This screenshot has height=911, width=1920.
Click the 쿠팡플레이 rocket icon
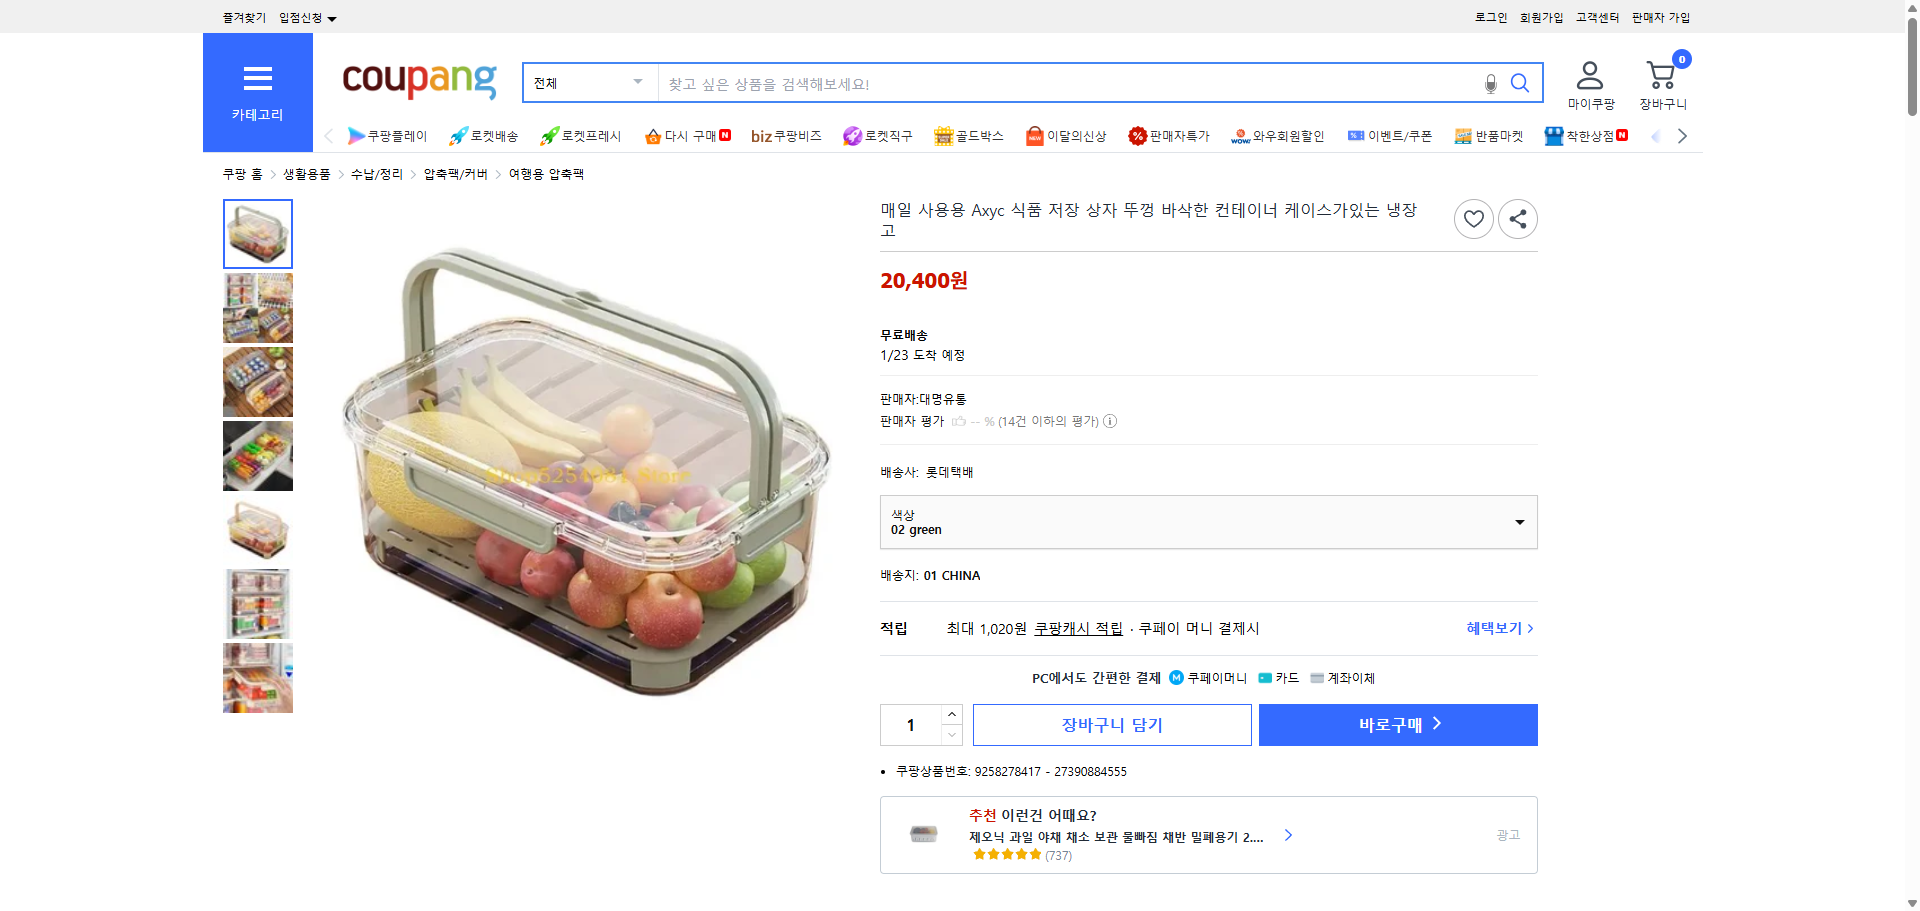[x=356, y=136]
